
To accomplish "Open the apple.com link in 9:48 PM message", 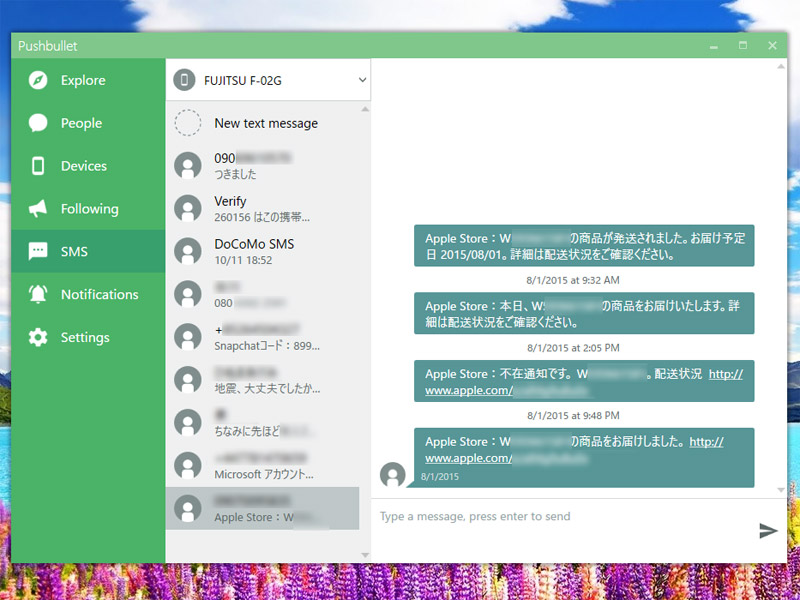I will [x=468, y=458].
